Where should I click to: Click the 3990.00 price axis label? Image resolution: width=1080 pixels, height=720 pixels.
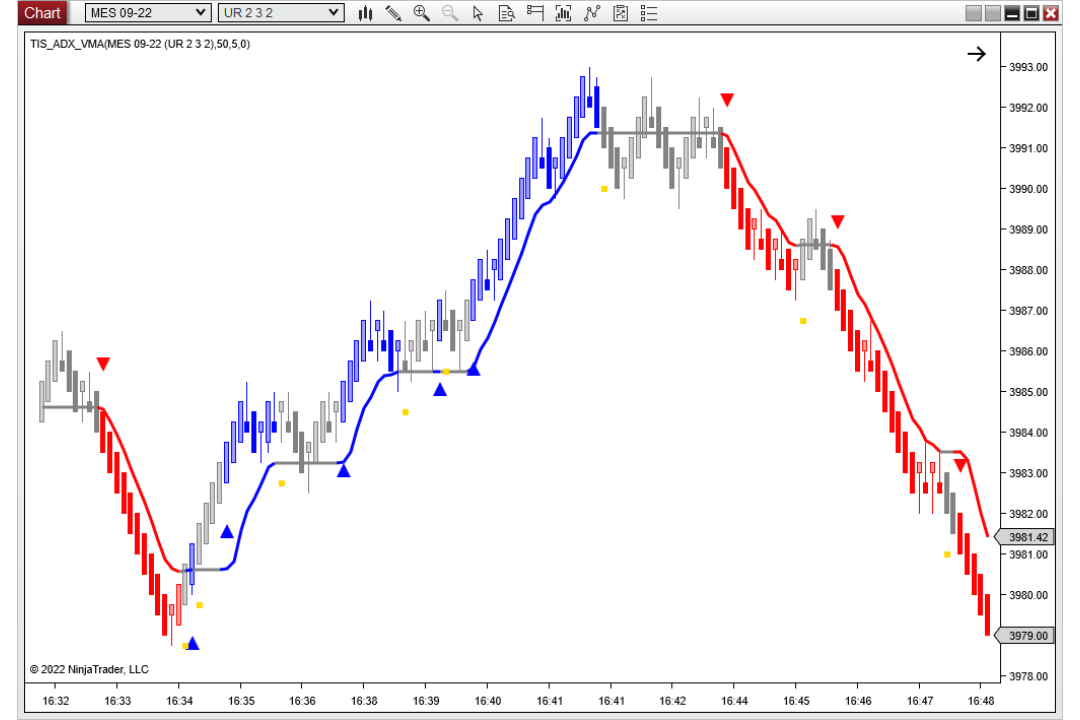1028,189
